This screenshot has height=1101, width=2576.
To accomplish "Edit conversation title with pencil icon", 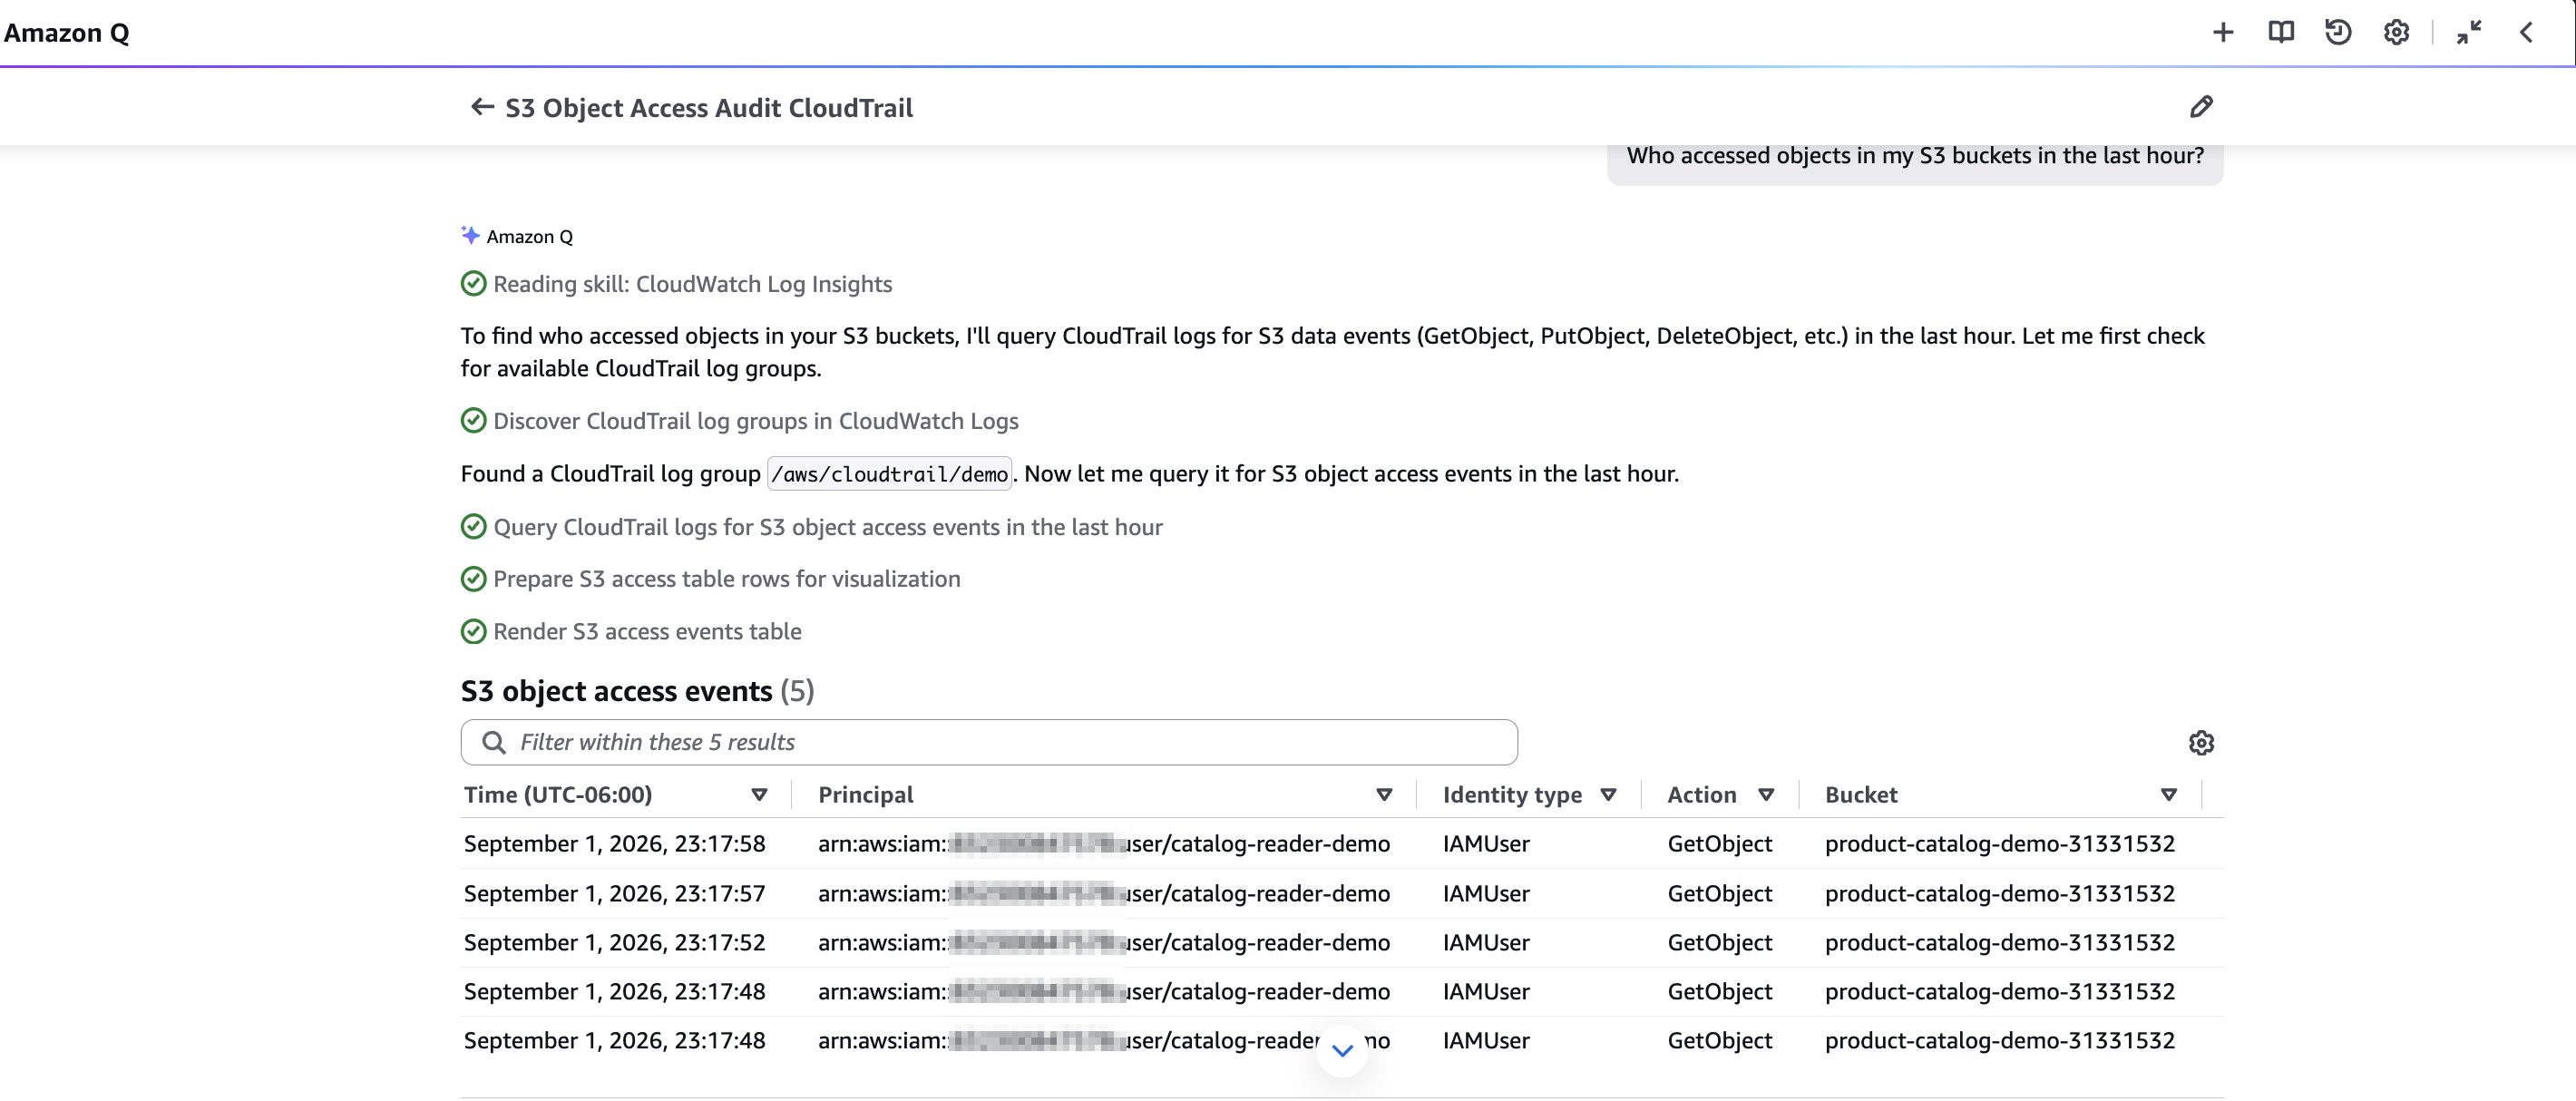I will coord(2201,107).
